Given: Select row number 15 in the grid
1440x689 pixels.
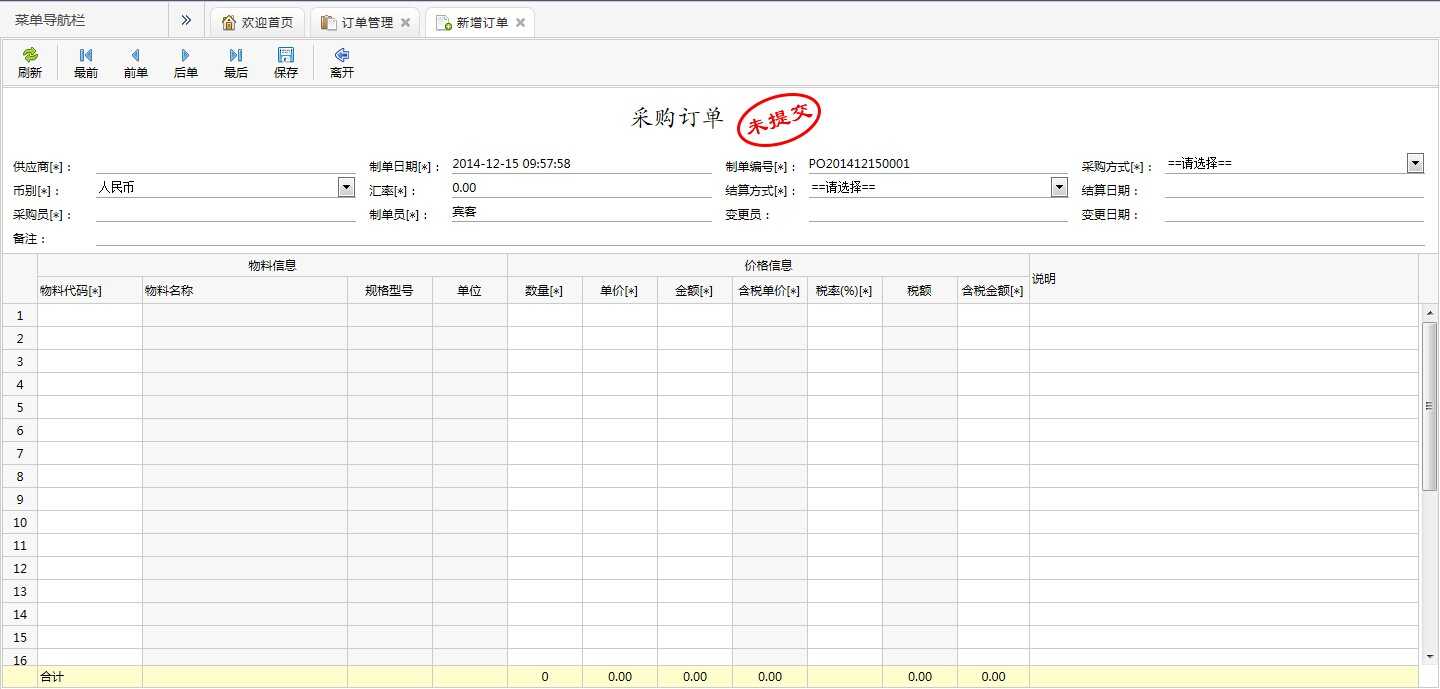Looking at the screenshot, I should (20, 637).
